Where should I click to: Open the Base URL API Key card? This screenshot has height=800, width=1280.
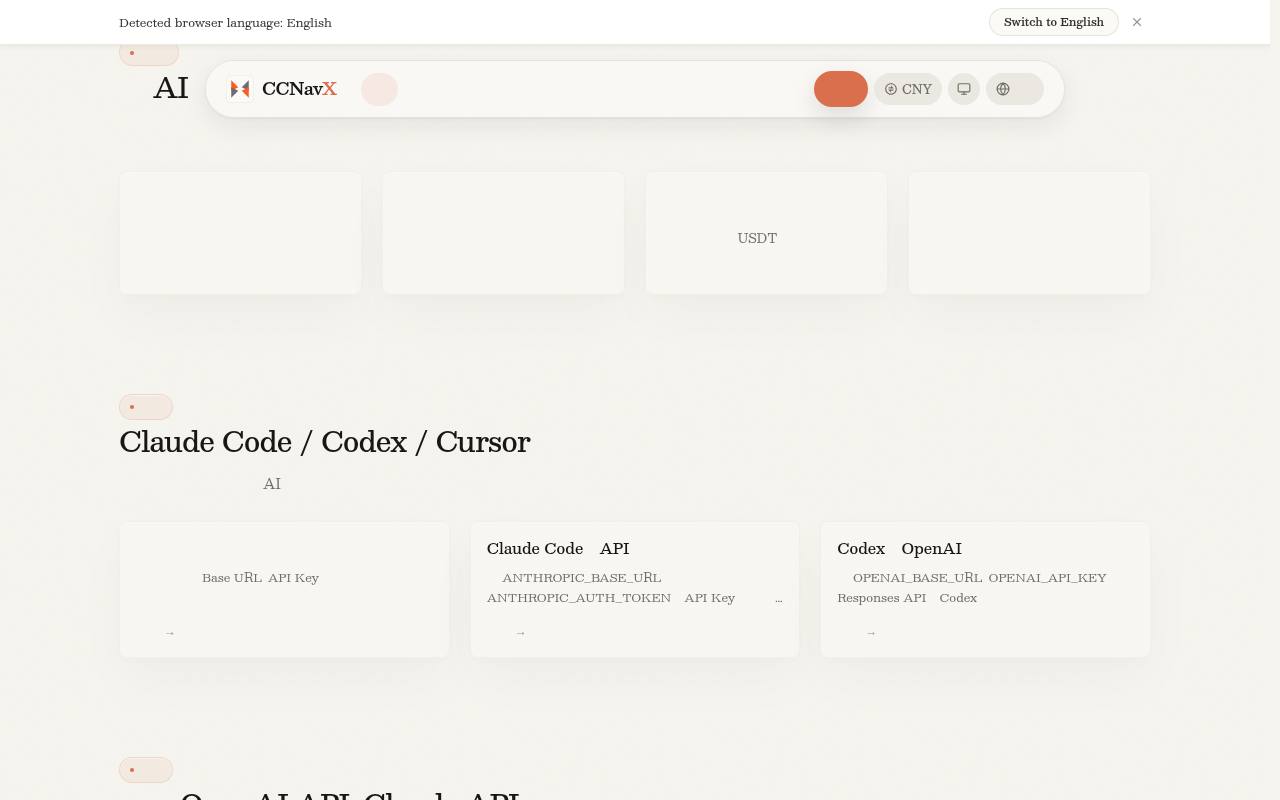284,589
